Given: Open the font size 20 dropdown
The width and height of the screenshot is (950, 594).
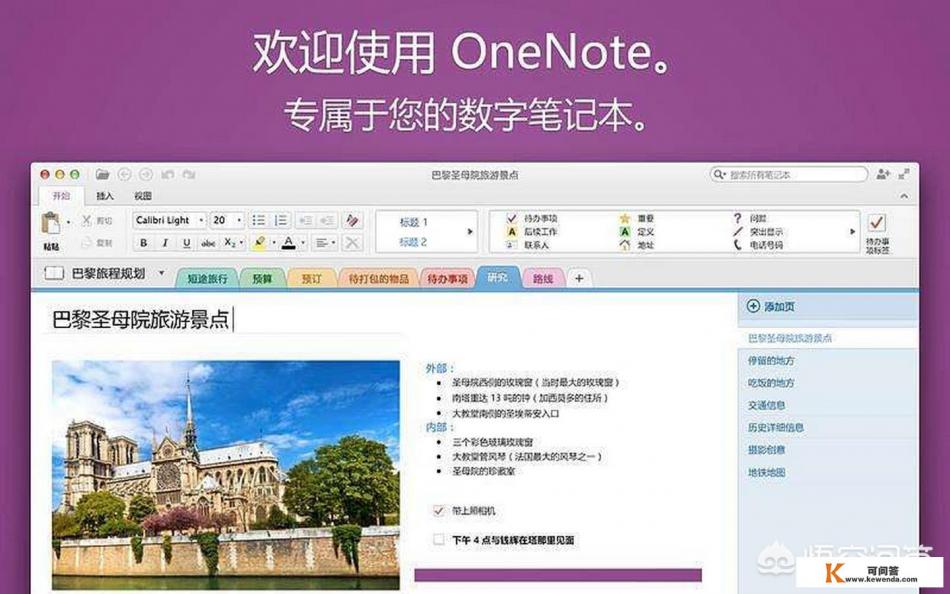Looking at the screenshot, I should pos(239,220).
